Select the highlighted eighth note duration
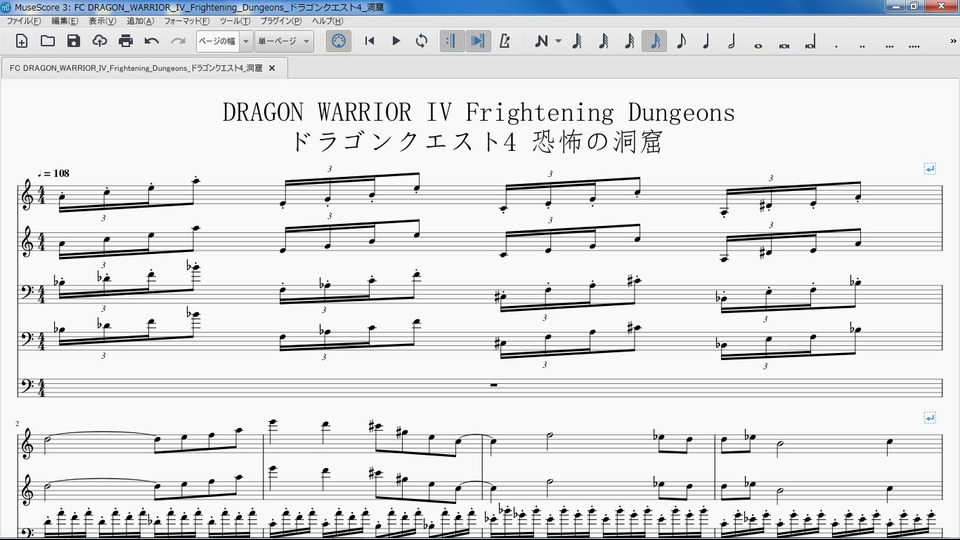Image resolution: width=960 pixels, height=540 pixels. tap(654, 41)
